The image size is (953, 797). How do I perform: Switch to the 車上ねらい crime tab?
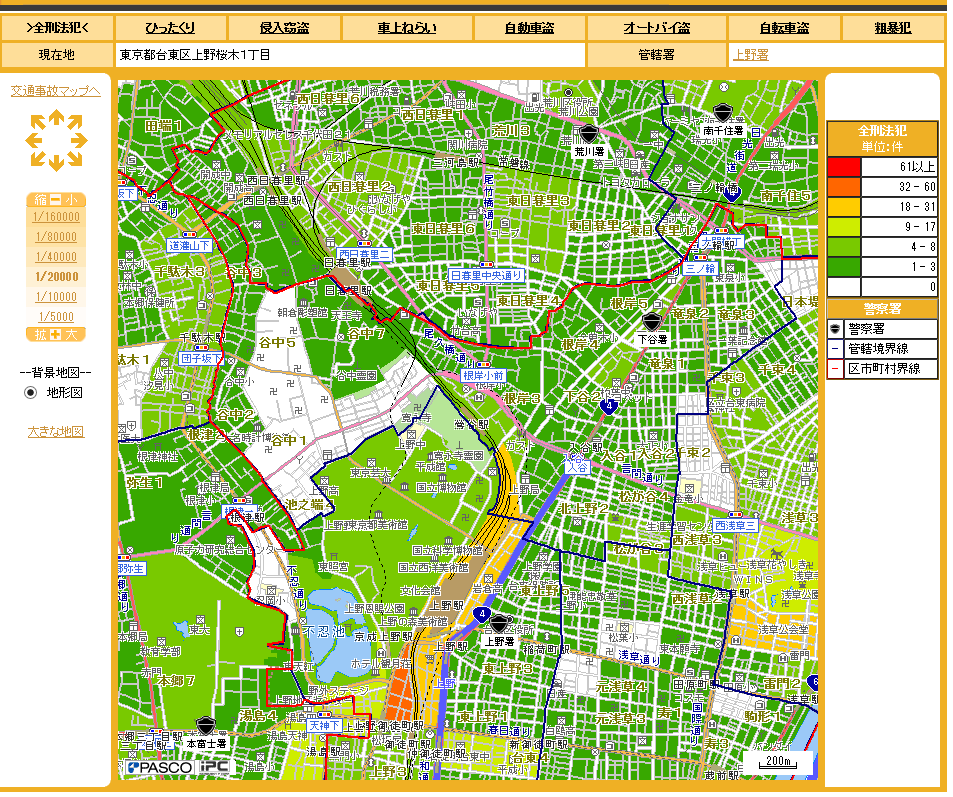(x=407, y=27)
